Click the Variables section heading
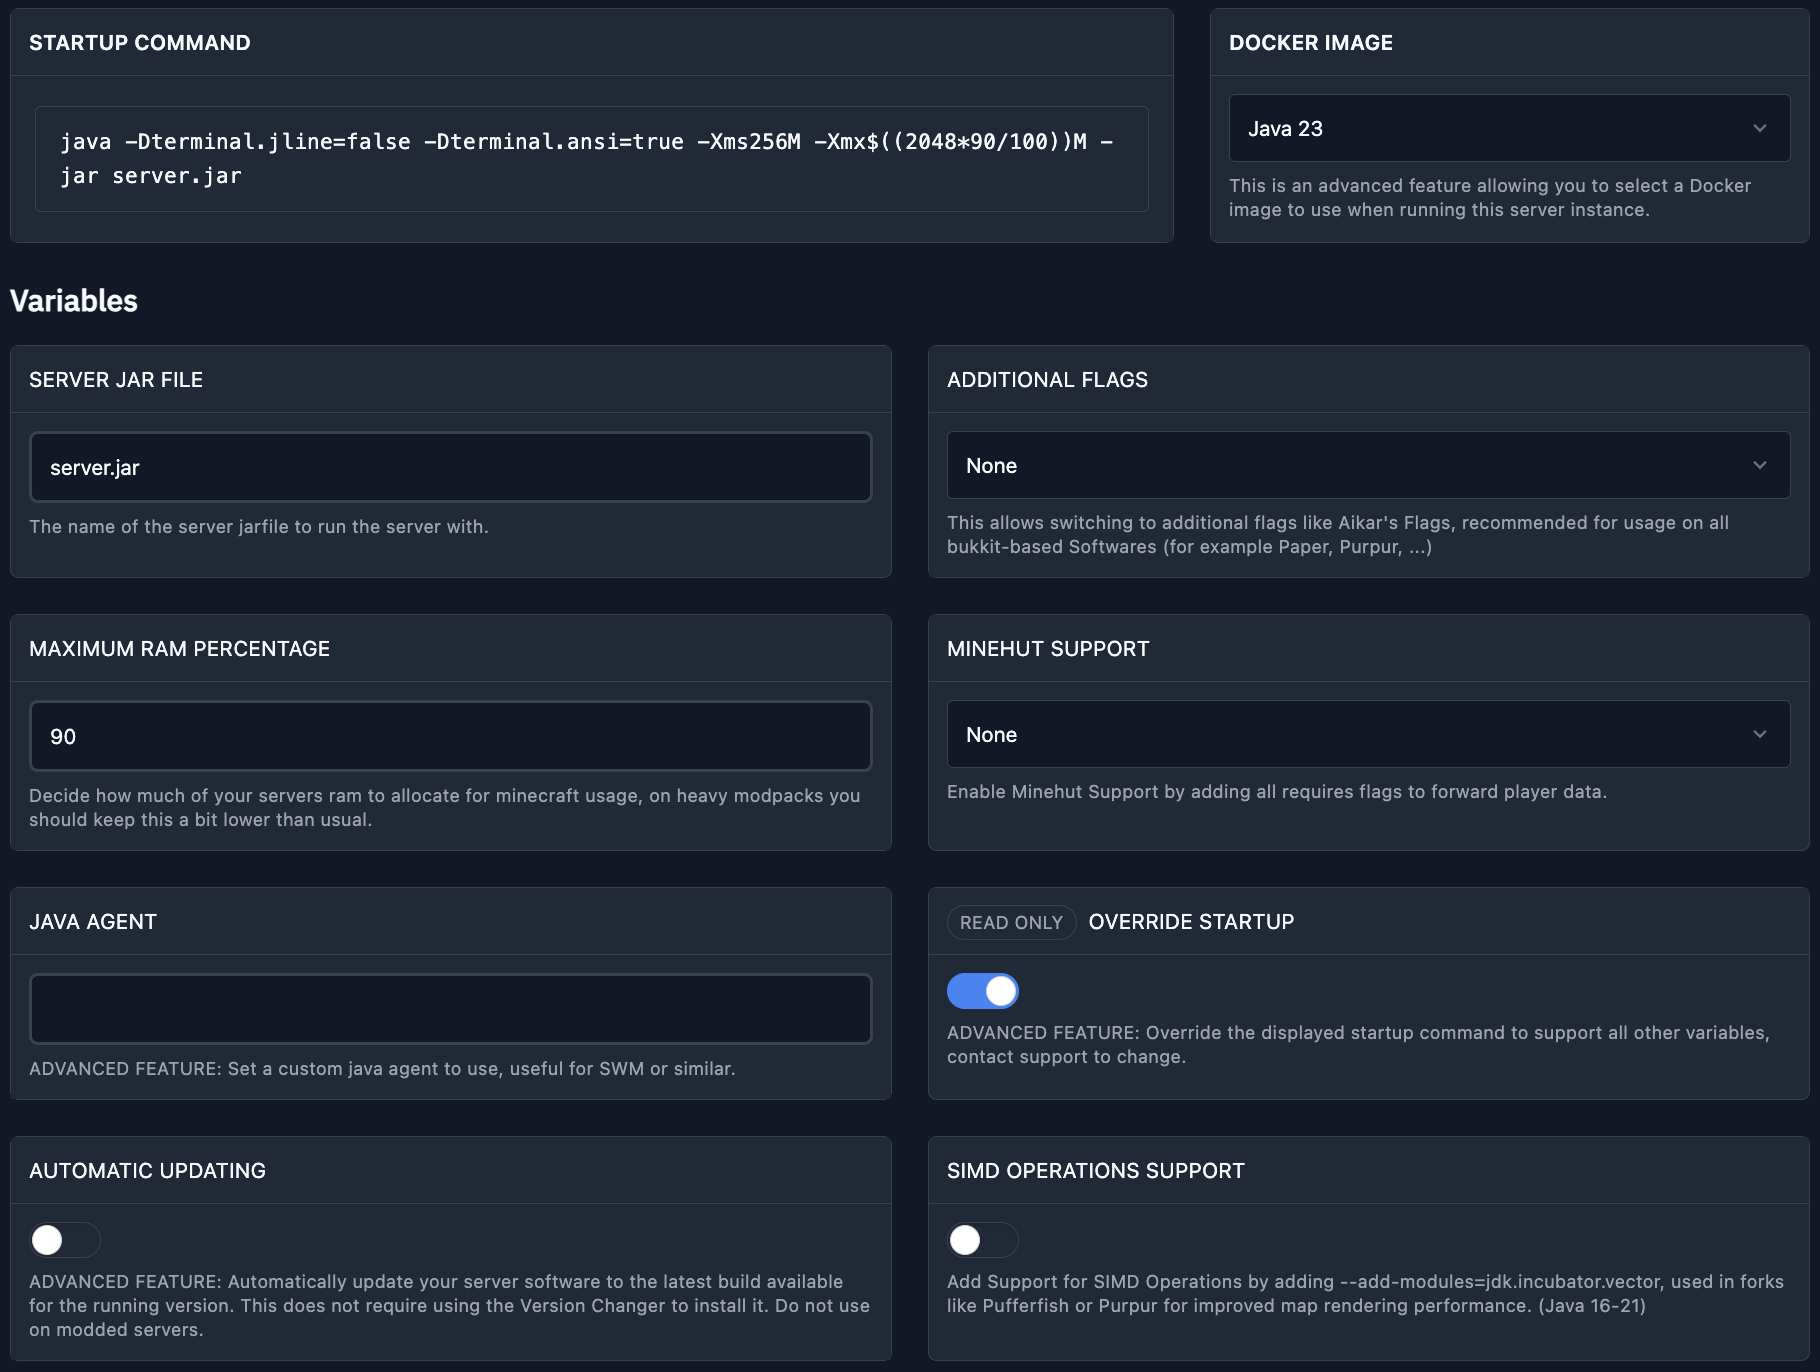The image size is (1820, 1372). pos(73,301)
